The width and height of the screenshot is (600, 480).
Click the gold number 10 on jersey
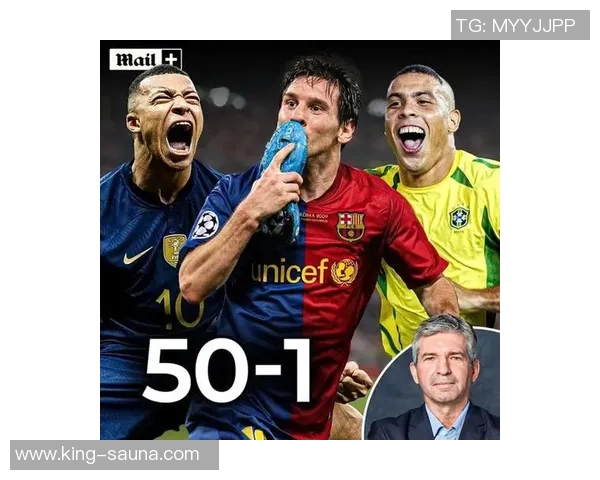coord(180,309)
